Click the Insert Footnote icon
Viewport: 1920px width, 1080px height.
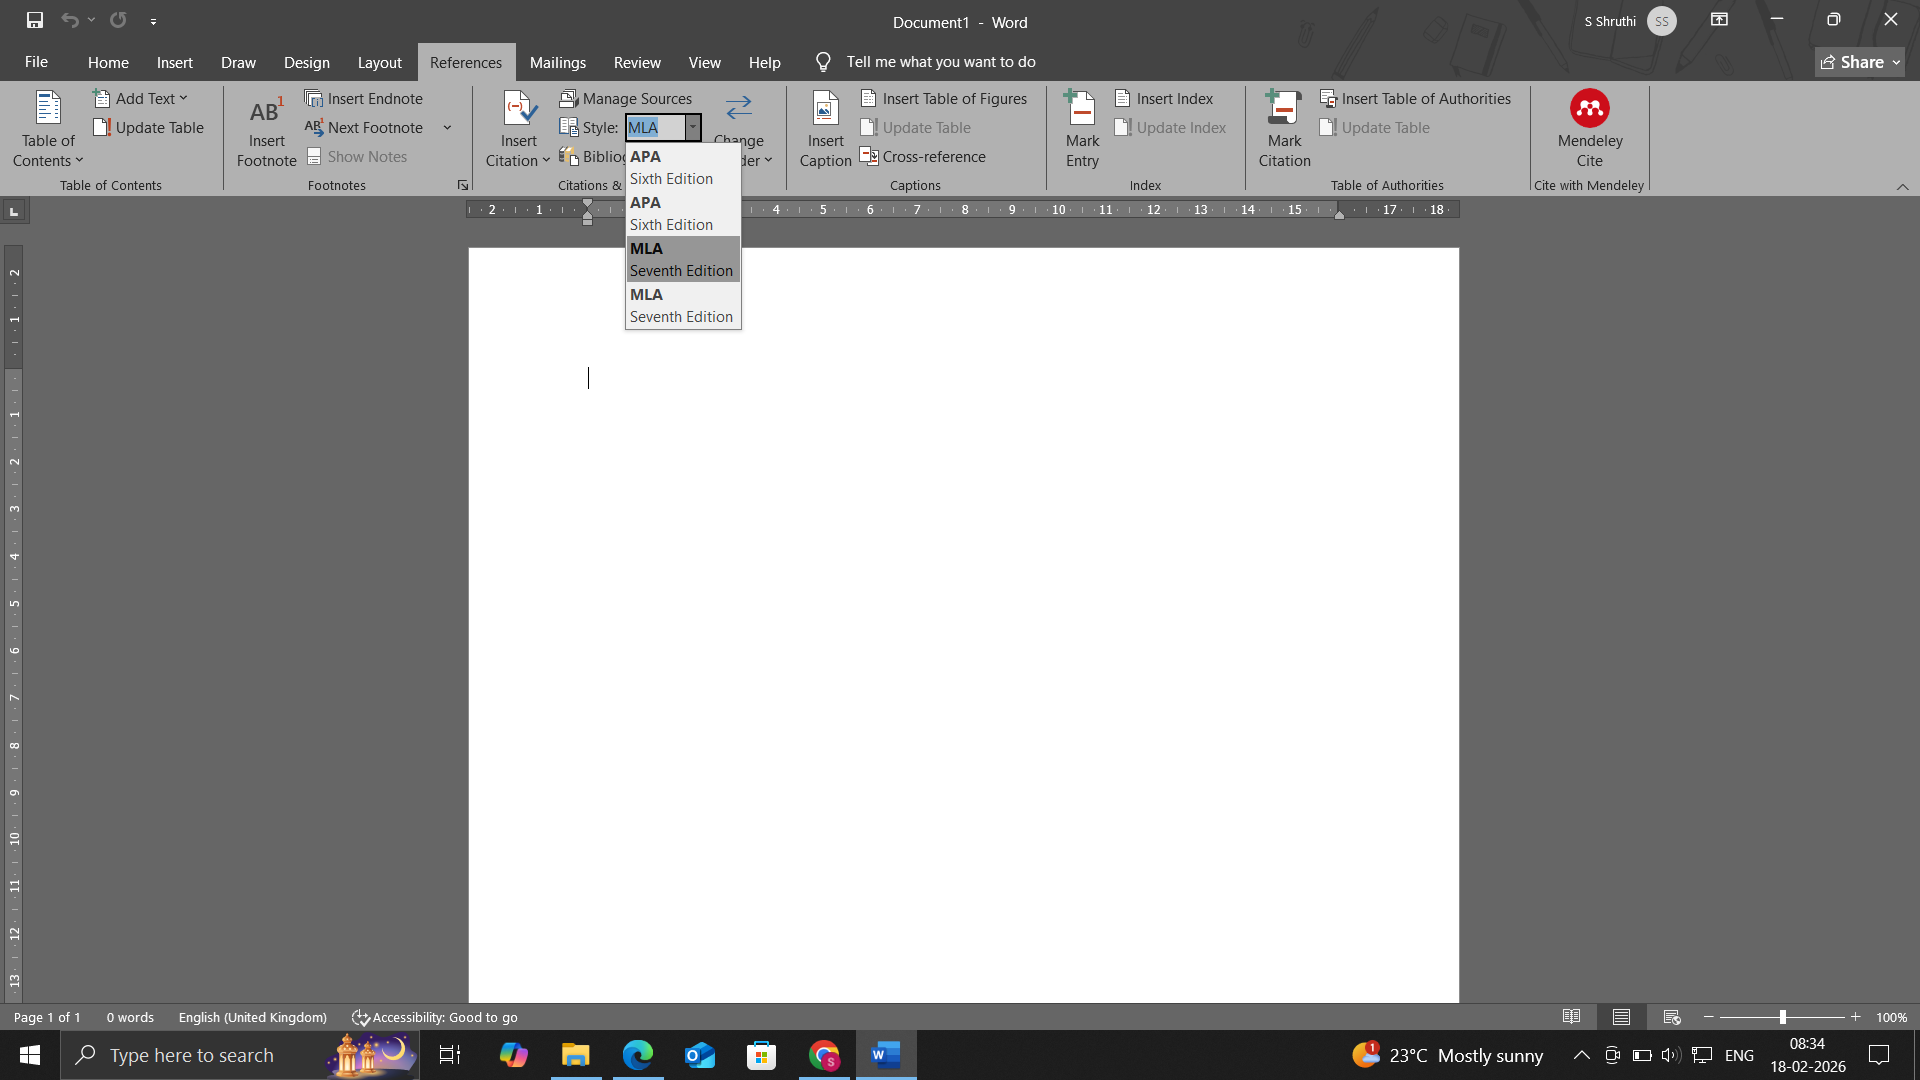point(266,112)
